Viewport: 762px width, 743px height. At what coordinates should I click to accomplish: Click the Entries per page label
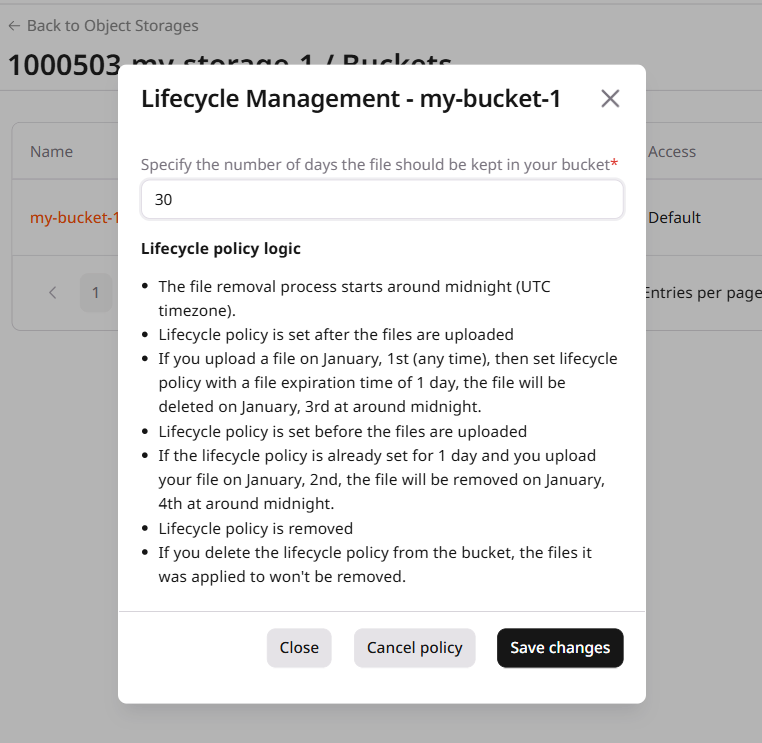(x=703, y=293)
